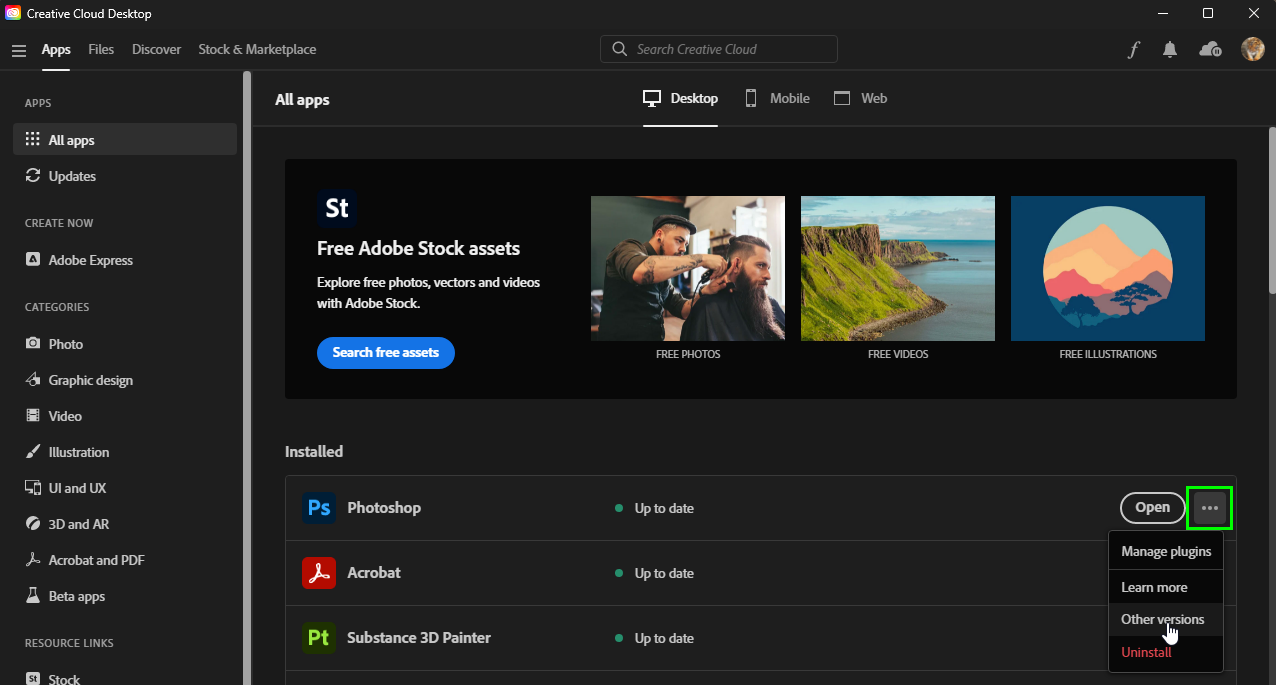The image size is (1276, 685).
Task: Select the Video category in sidebar
Action: [64, 415]
